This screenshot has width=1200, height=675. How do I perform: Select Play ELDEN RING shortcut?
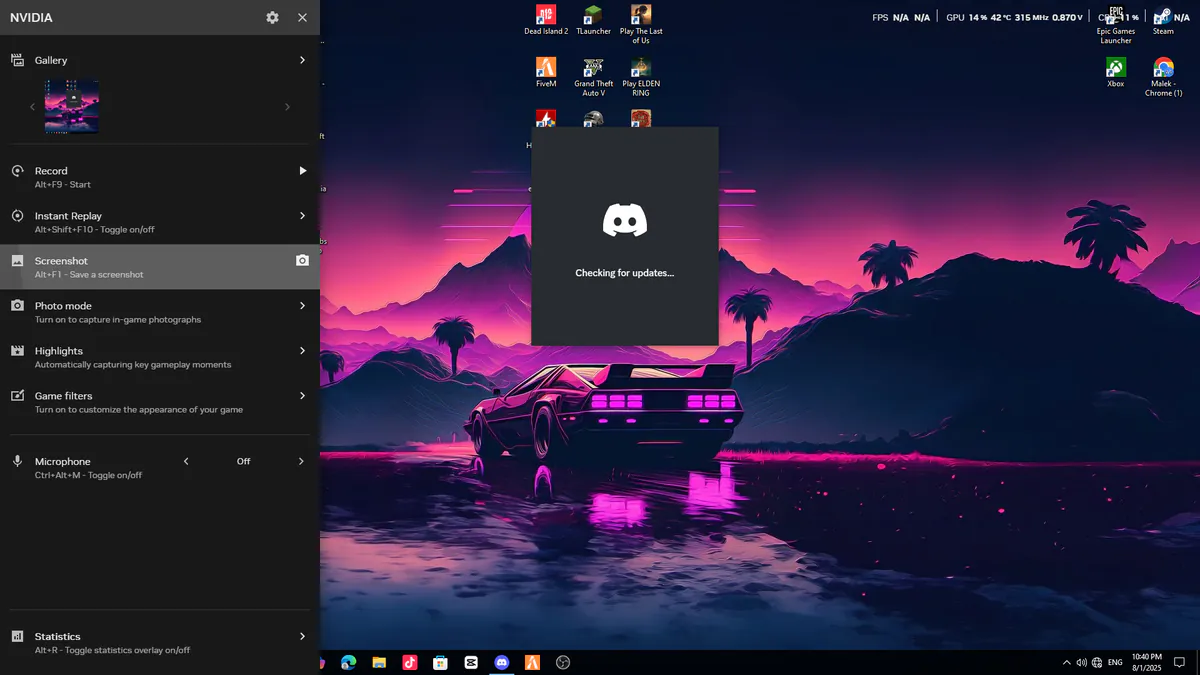pyautogui.click(x=641, y=77)
